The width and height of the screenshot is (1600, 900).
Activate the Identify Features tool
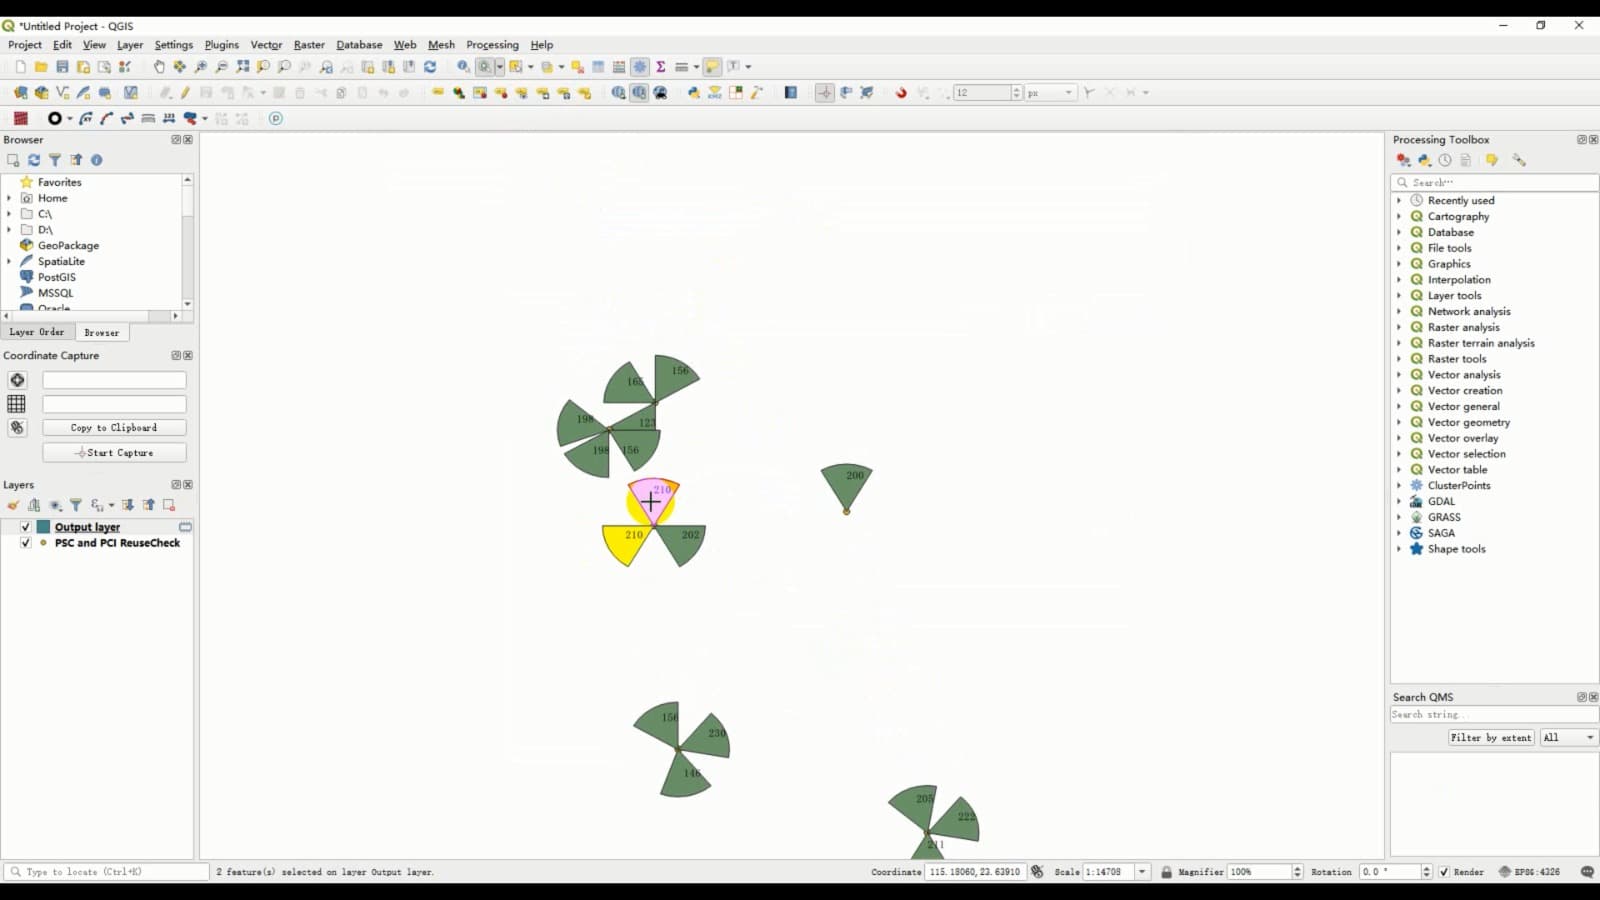pyautogui.click(x=463, y=67)
